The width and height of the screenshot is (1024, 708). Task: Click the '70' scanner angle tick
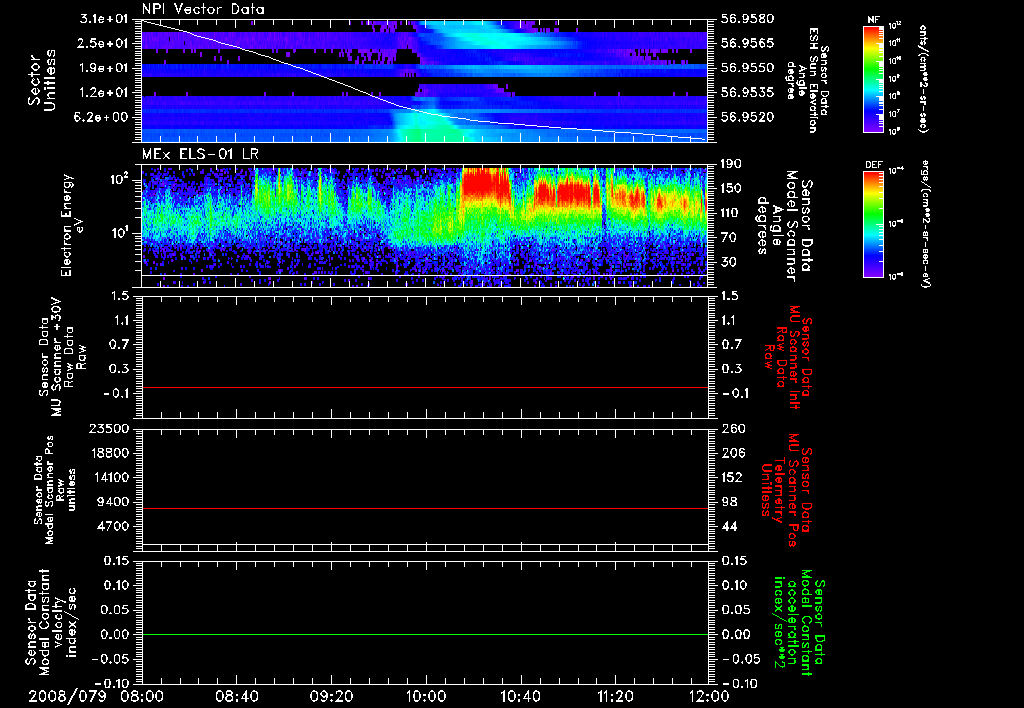(x=728, y=238)
